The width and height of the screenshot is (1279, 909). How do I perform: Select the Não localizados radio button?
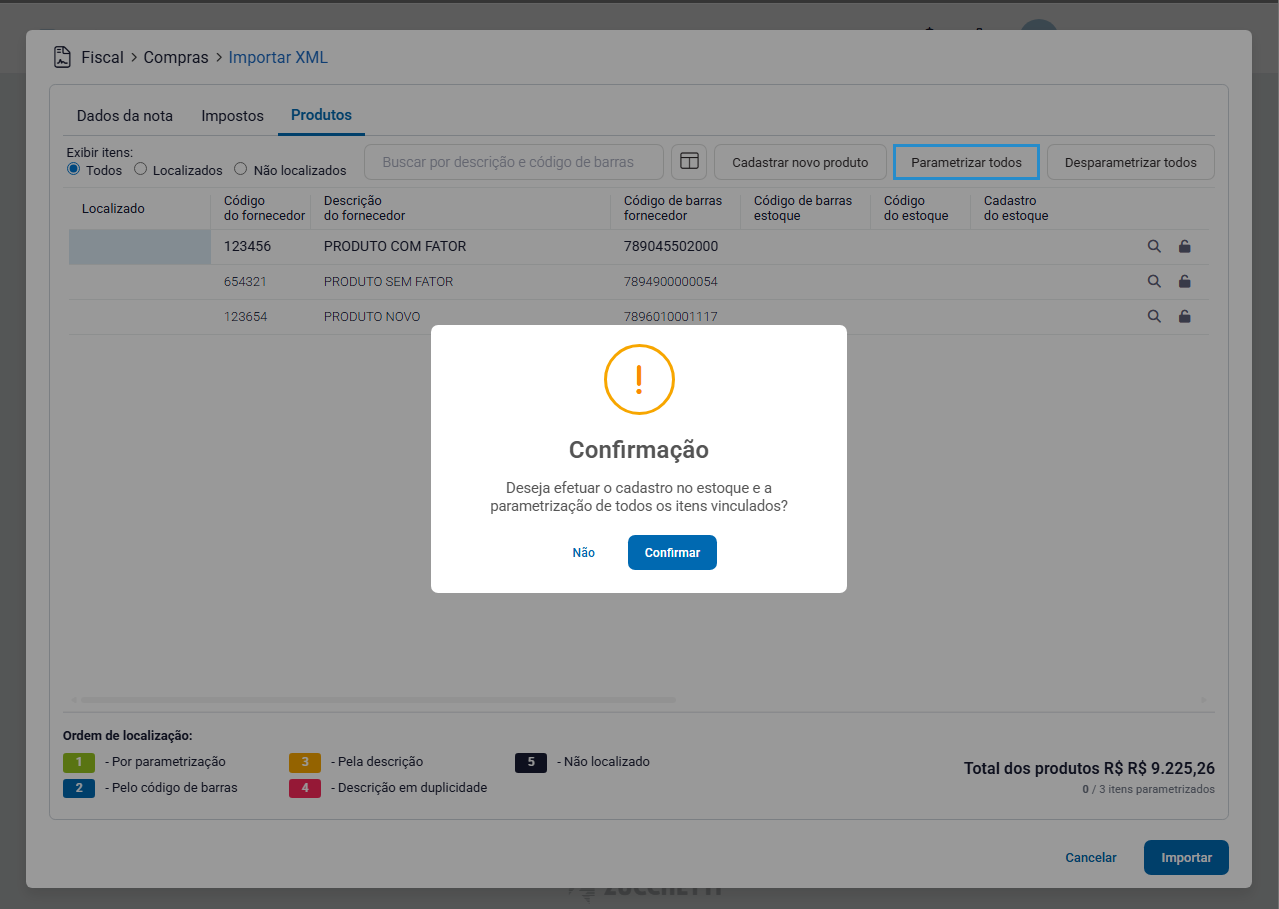(240, 169)
